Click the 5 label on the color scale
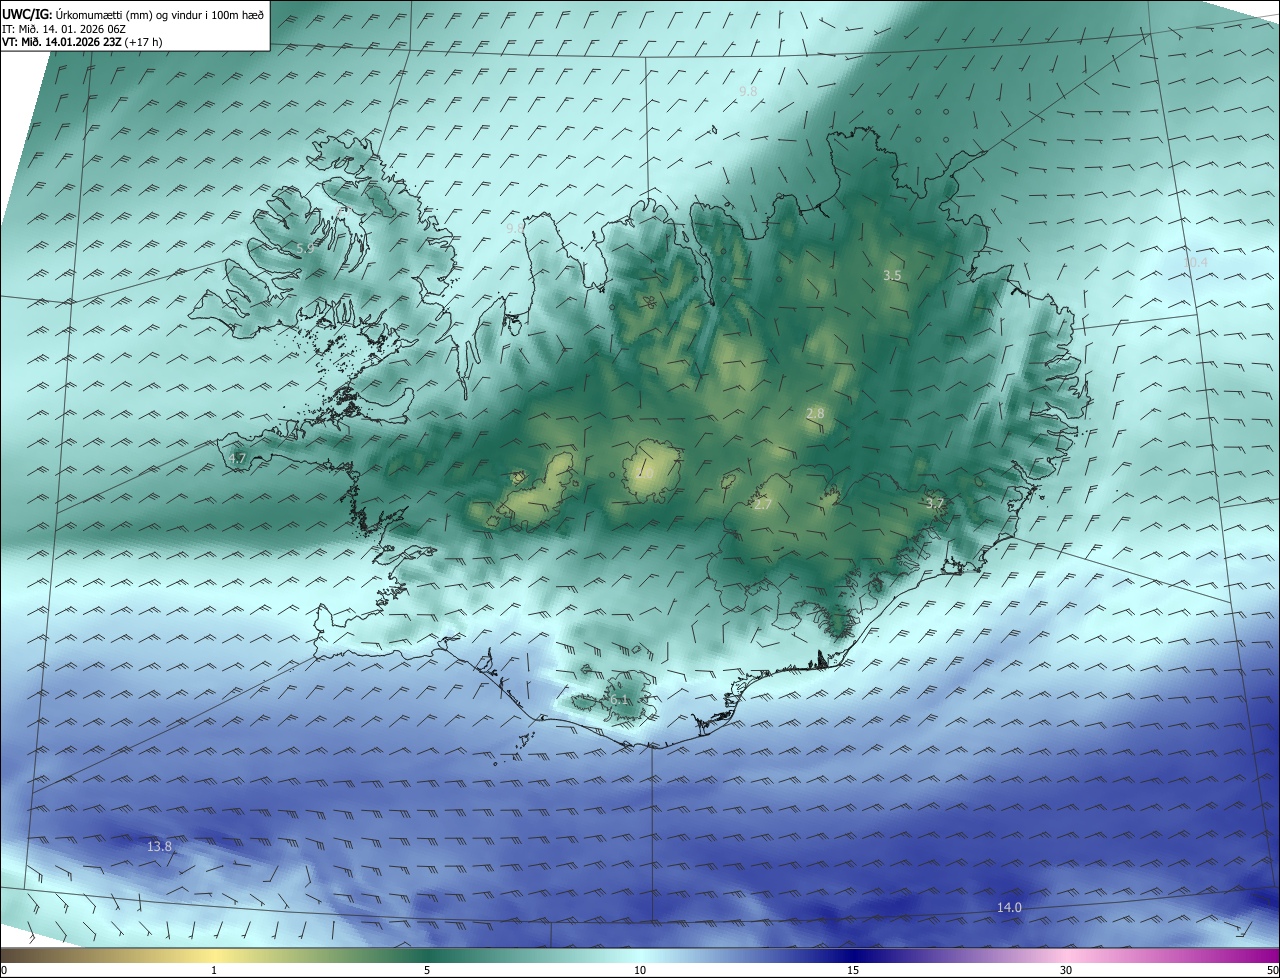Viewport: 1280px width, 978px height. (427, 970)
